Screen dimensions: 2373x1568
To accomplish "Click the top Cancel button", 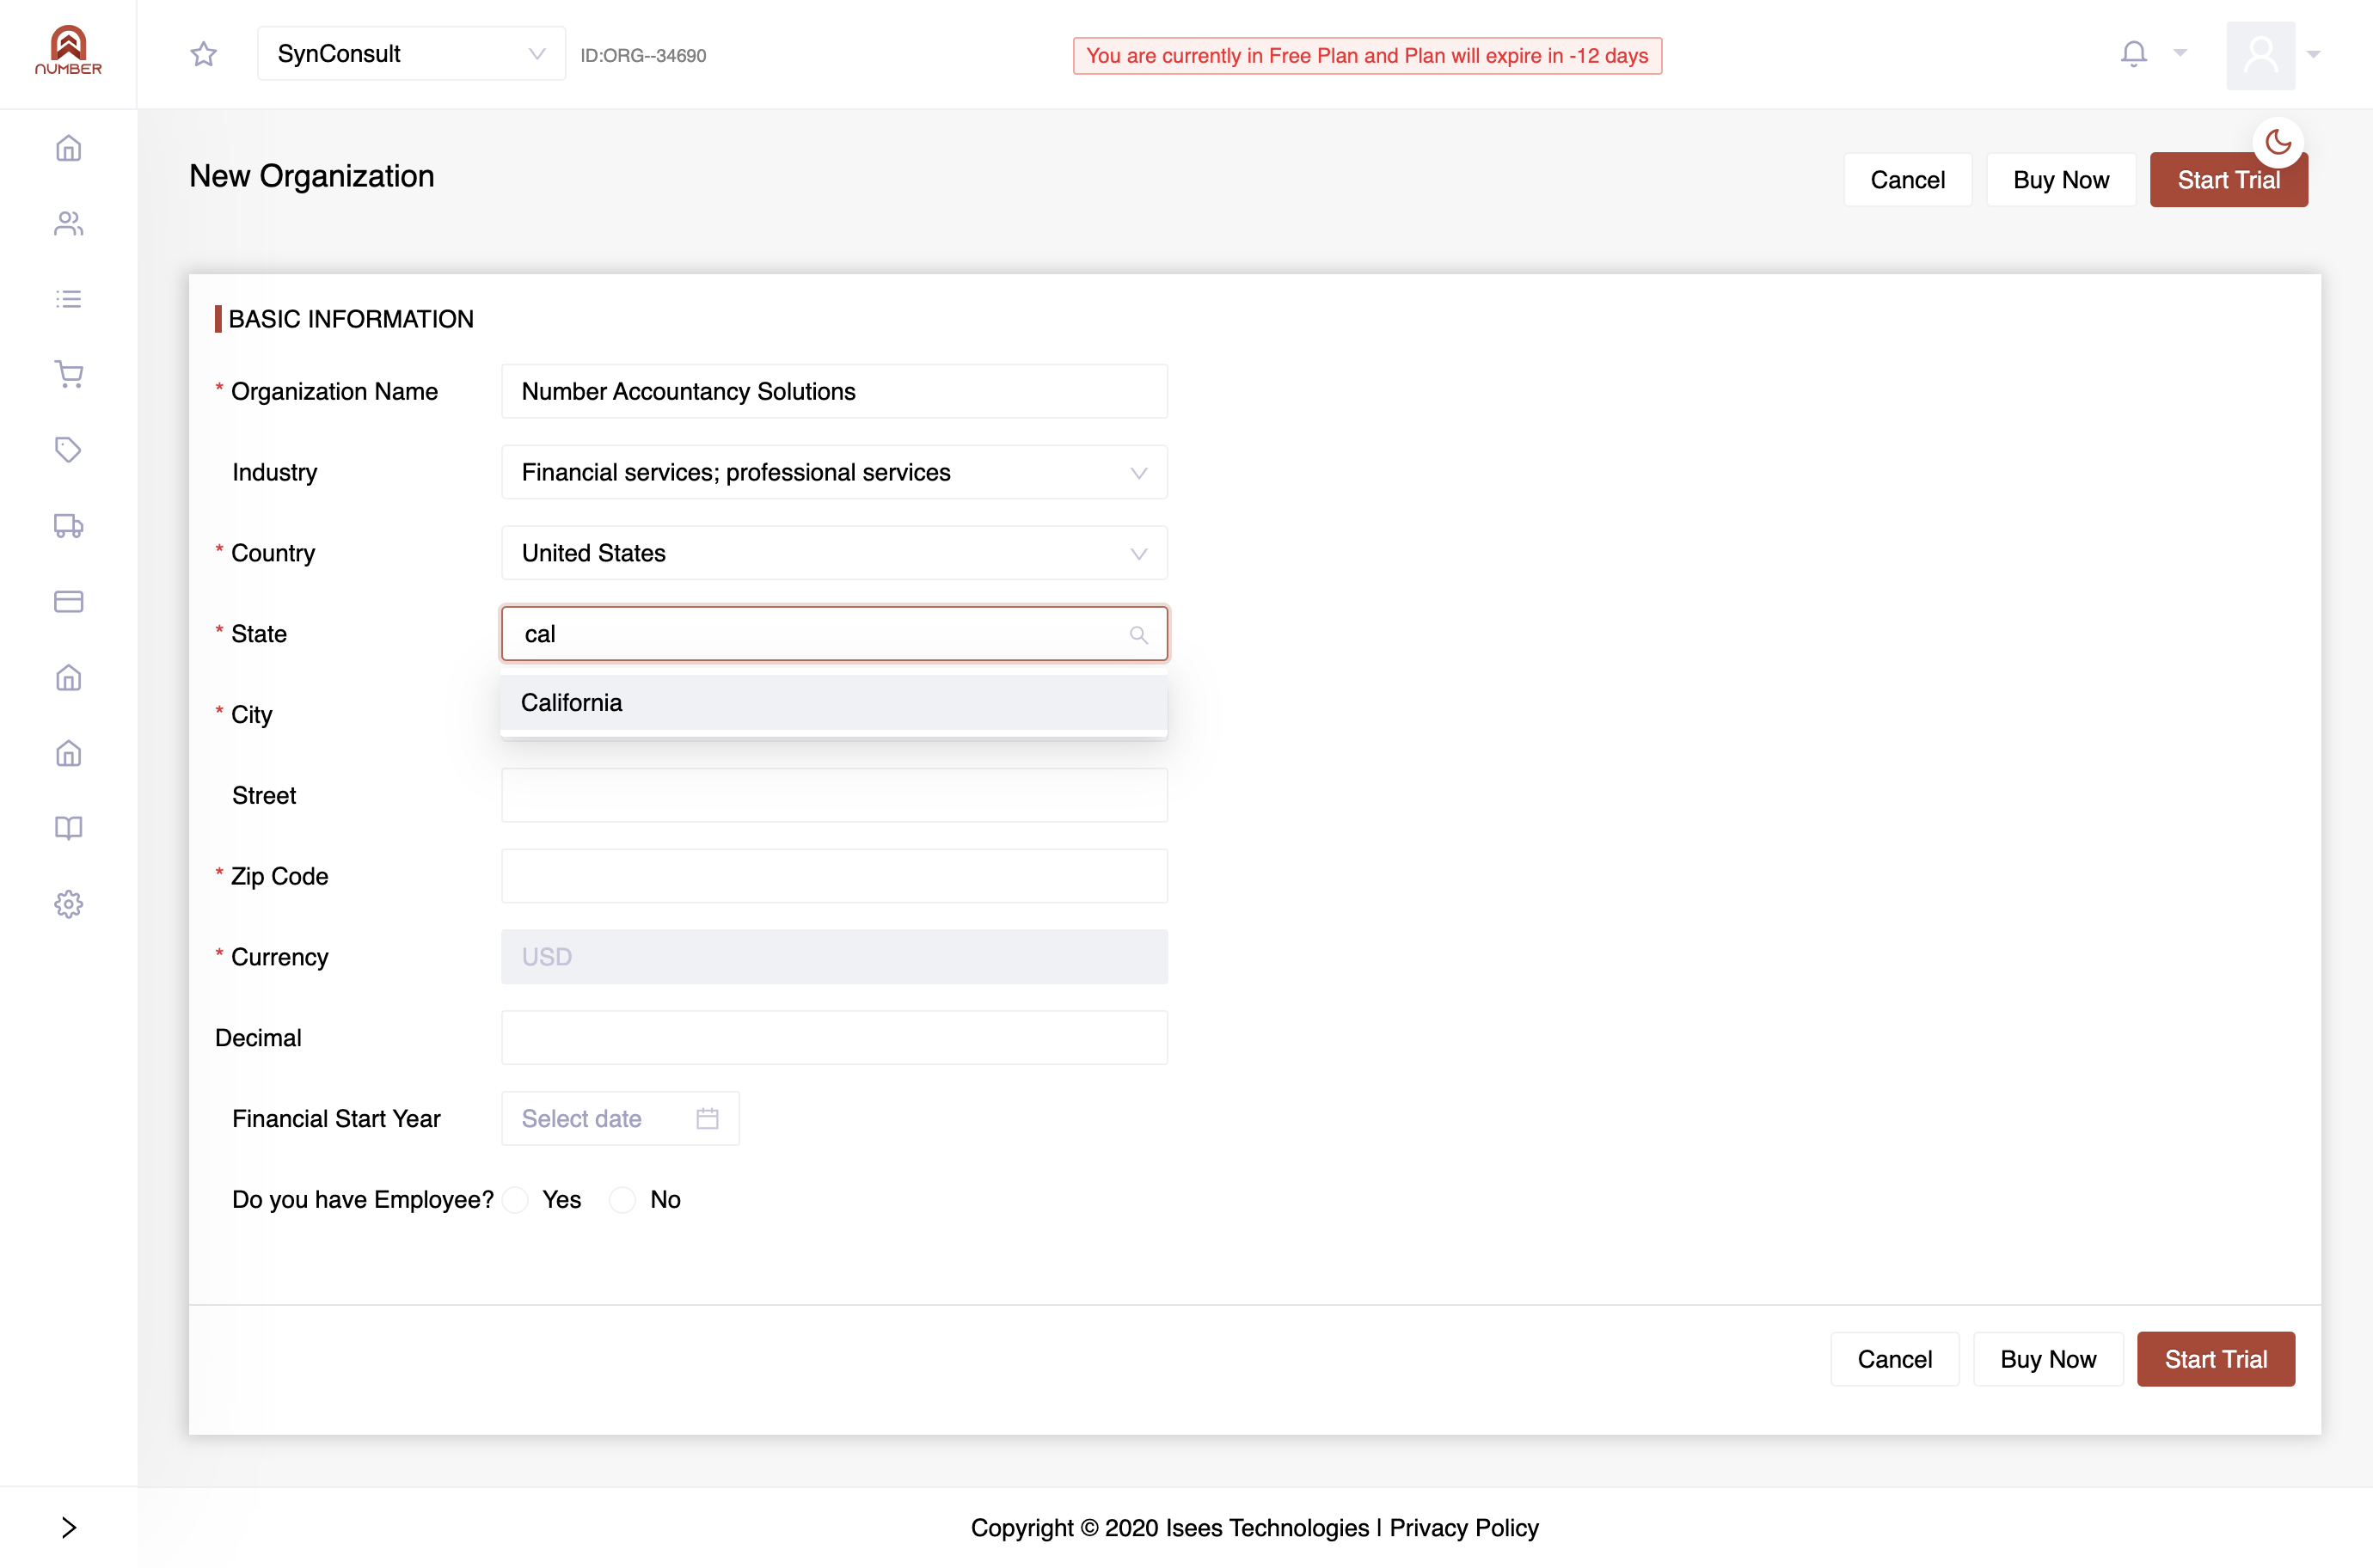I will 1907,180.
